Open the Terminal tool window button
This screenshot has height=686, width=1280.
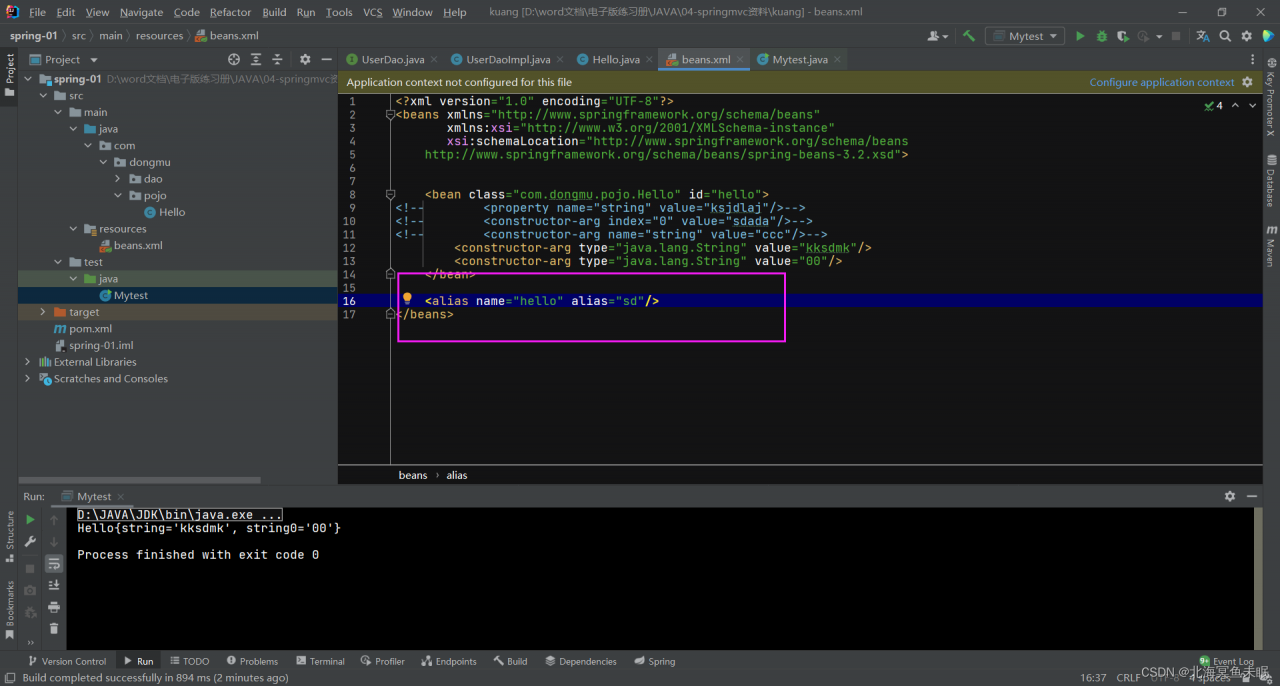(x=320, y=661)
